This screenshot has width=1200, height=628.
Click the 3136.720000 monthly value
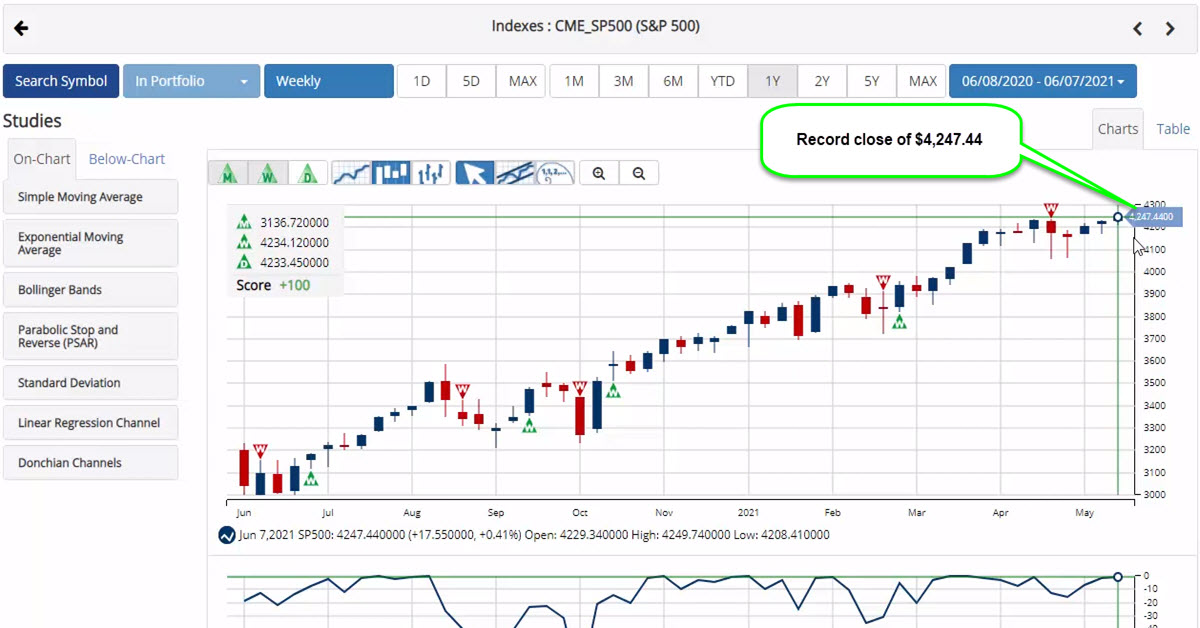(294, 222)
